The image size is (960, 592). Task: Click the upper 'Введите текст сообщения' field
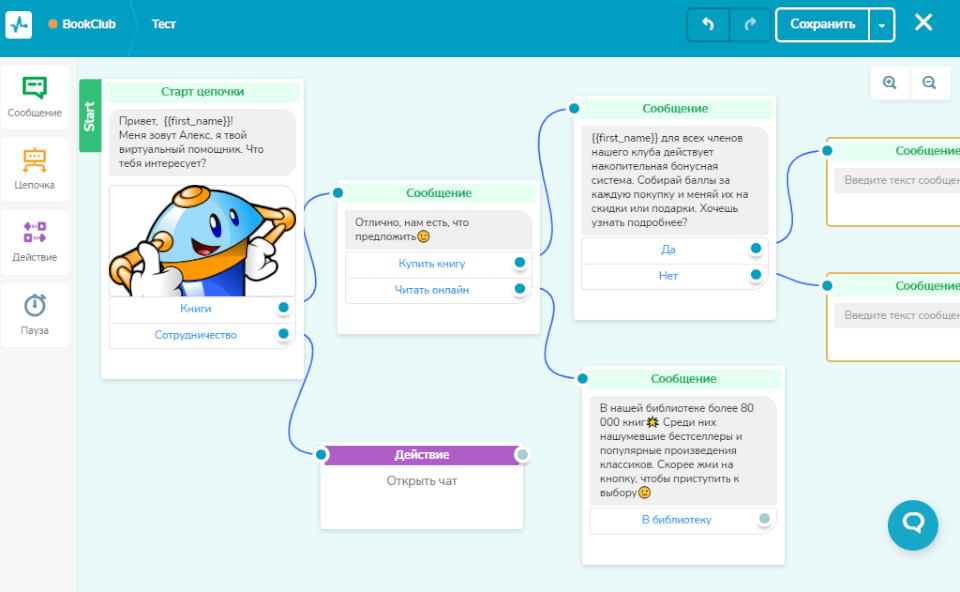pos(898,181)
